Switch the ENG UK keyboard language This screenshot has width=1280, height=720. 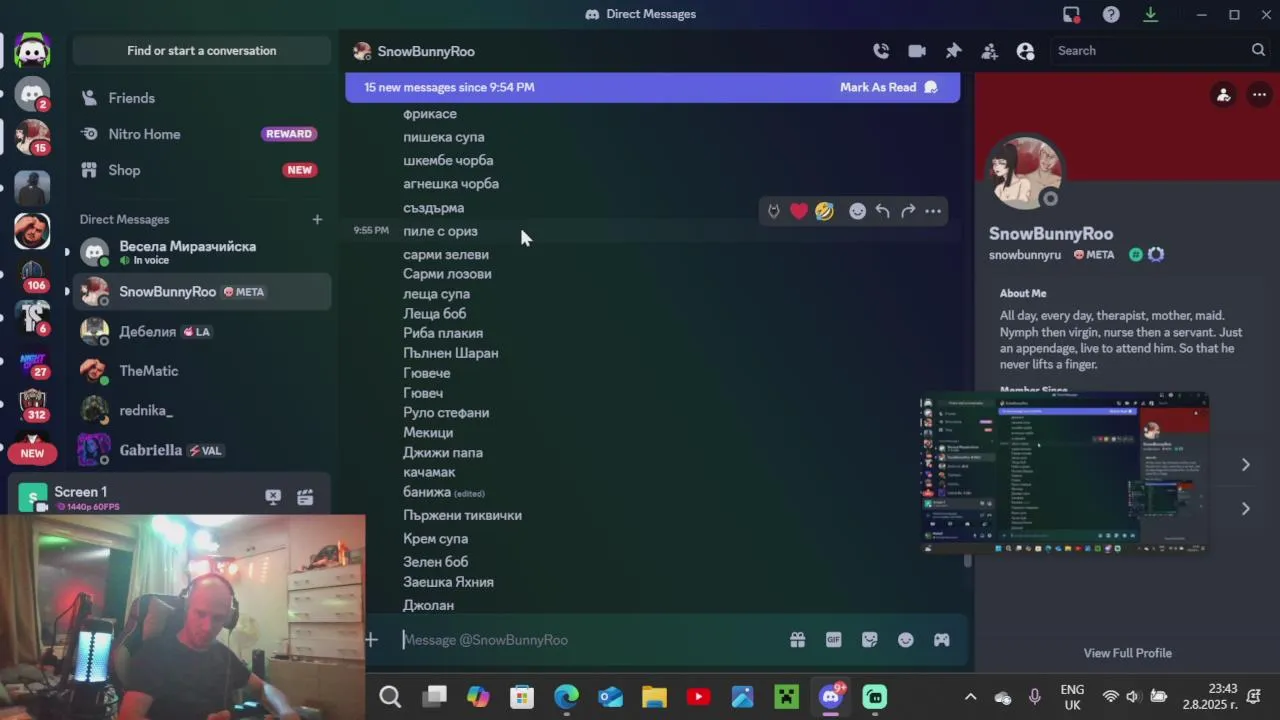pos(1072,697)
